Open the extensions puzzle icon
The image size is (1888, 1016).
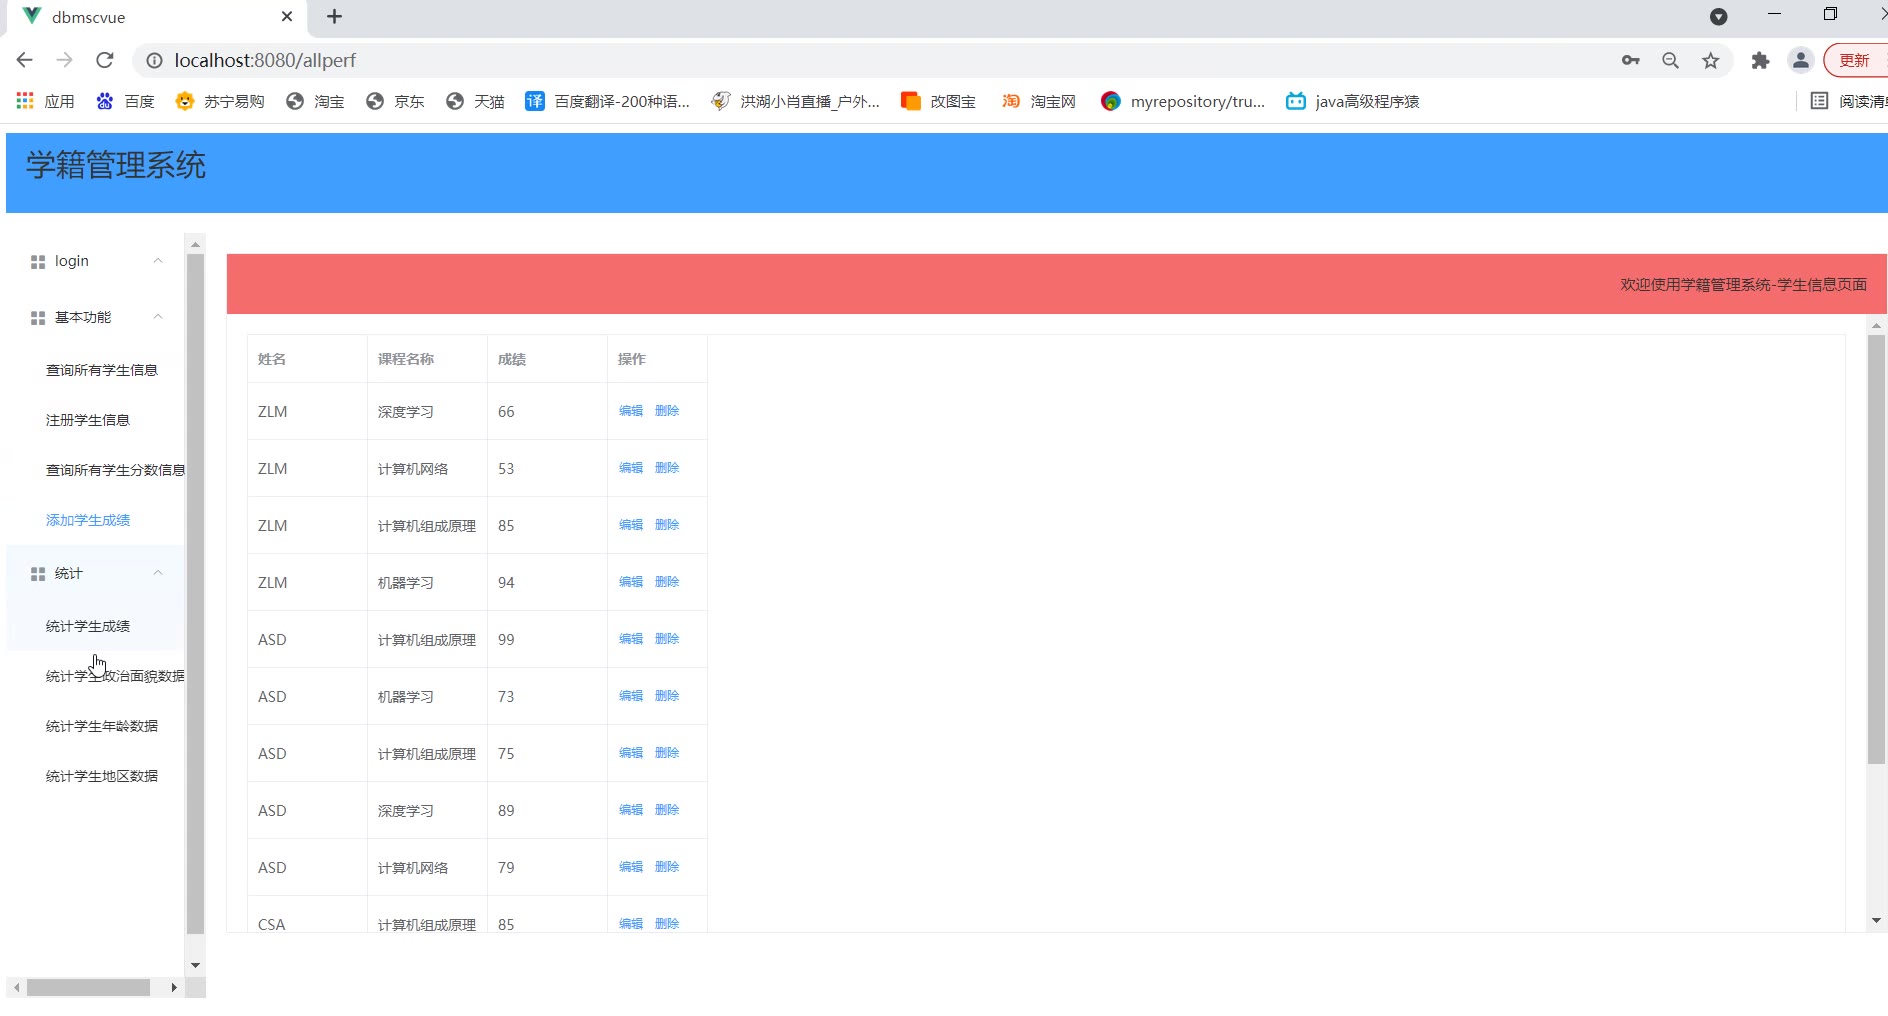coord(1760,60)
